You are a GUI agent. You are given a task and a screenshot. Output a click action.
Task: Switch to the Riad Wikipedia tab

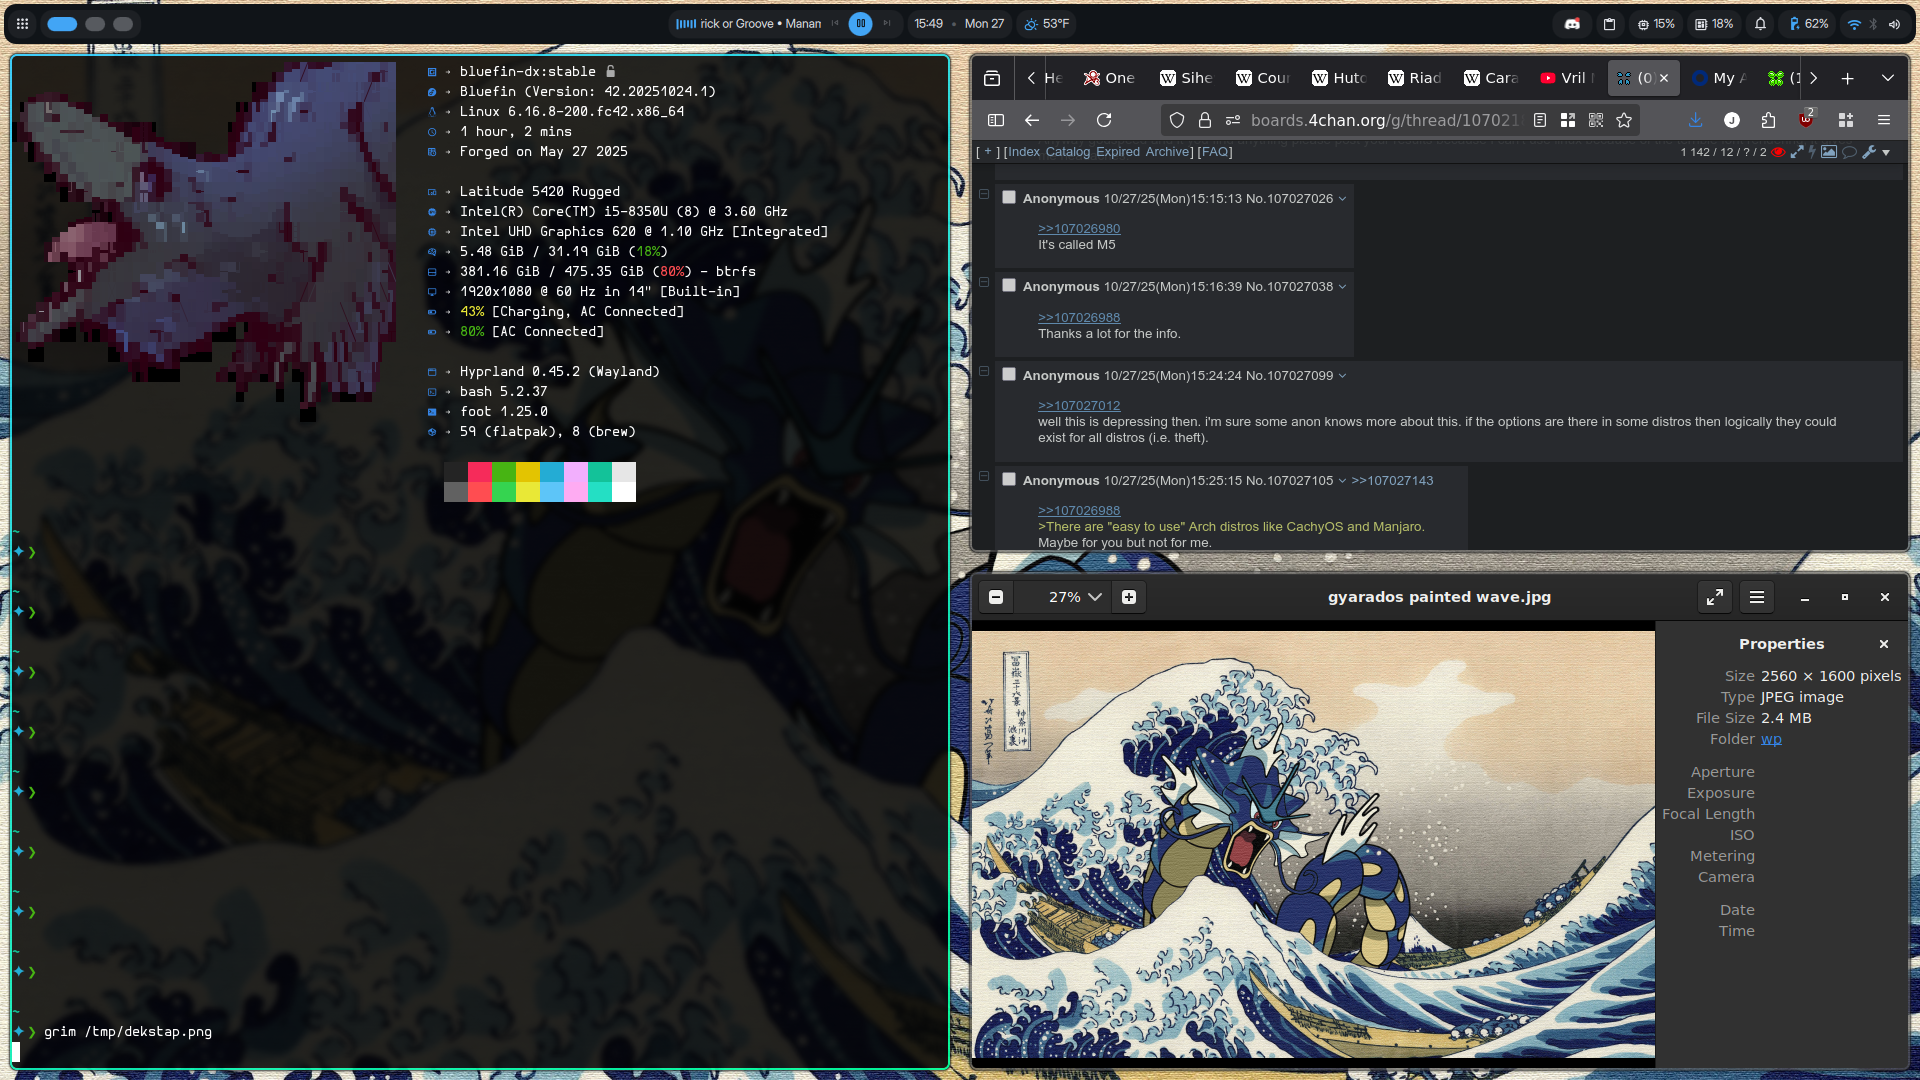pyautogui.click(x=1414, y=78)
